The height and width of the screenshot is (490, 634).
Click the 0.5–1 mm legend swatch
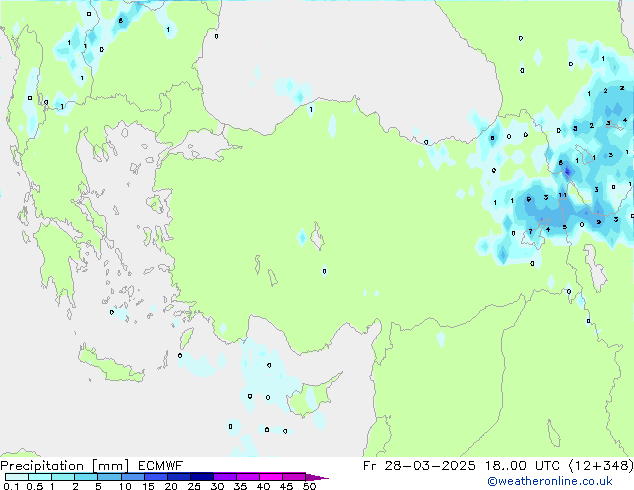click(x=40, y=477)
